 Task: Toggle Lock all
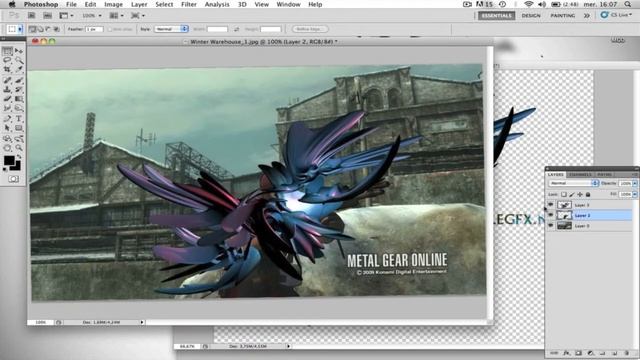tap(588, 194)
